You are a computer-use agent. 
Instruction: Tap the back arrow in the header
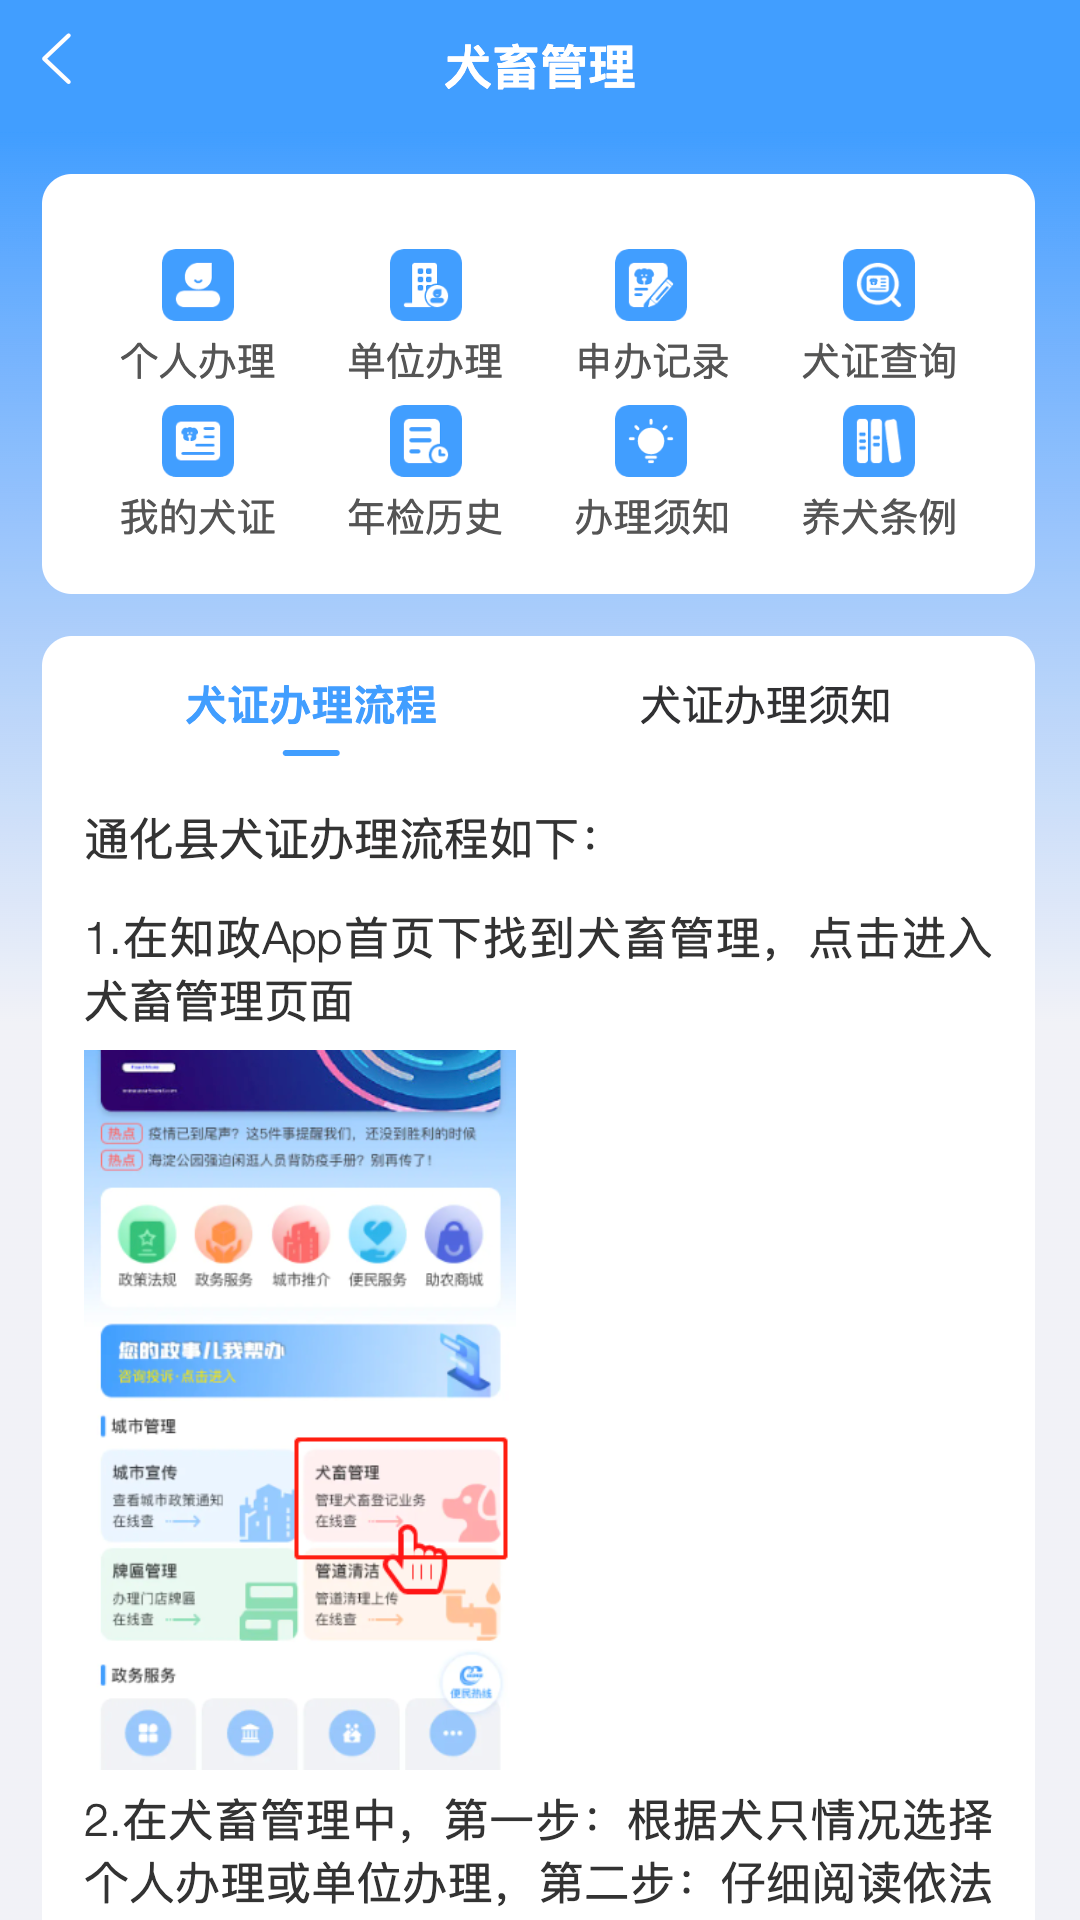[x=57, y=59]
